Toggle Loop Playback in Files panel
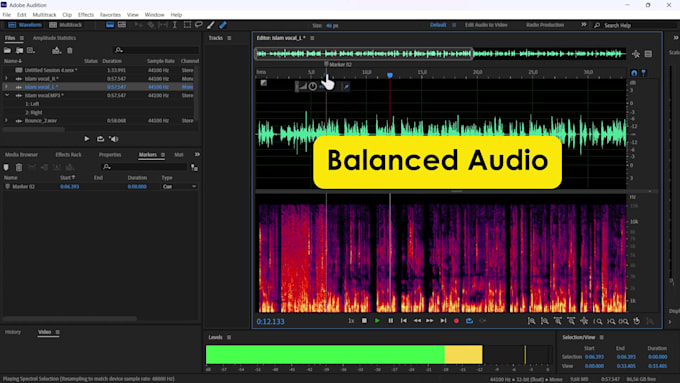Viewport: 680px width, 383px height. coord(100,139)
